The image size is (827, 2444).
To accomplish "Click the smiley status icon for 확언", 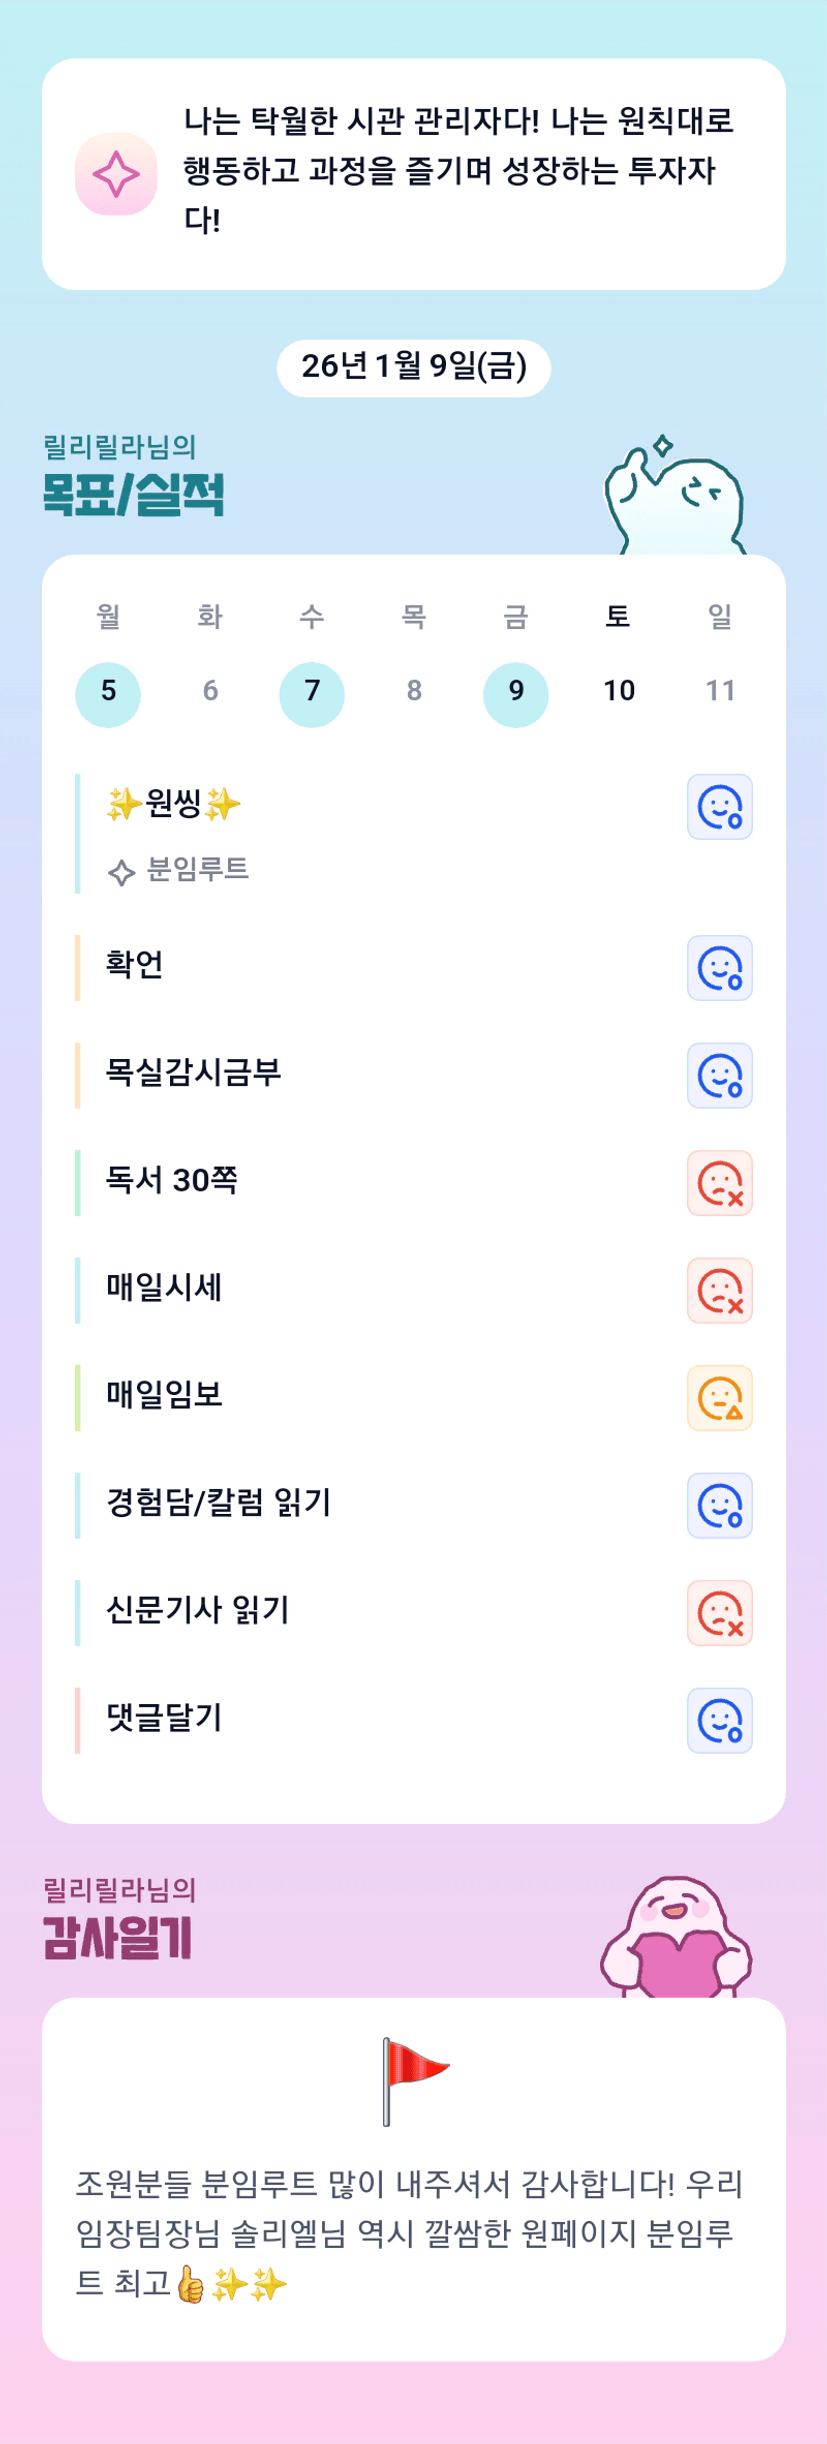I will click(x=719, y=968).
